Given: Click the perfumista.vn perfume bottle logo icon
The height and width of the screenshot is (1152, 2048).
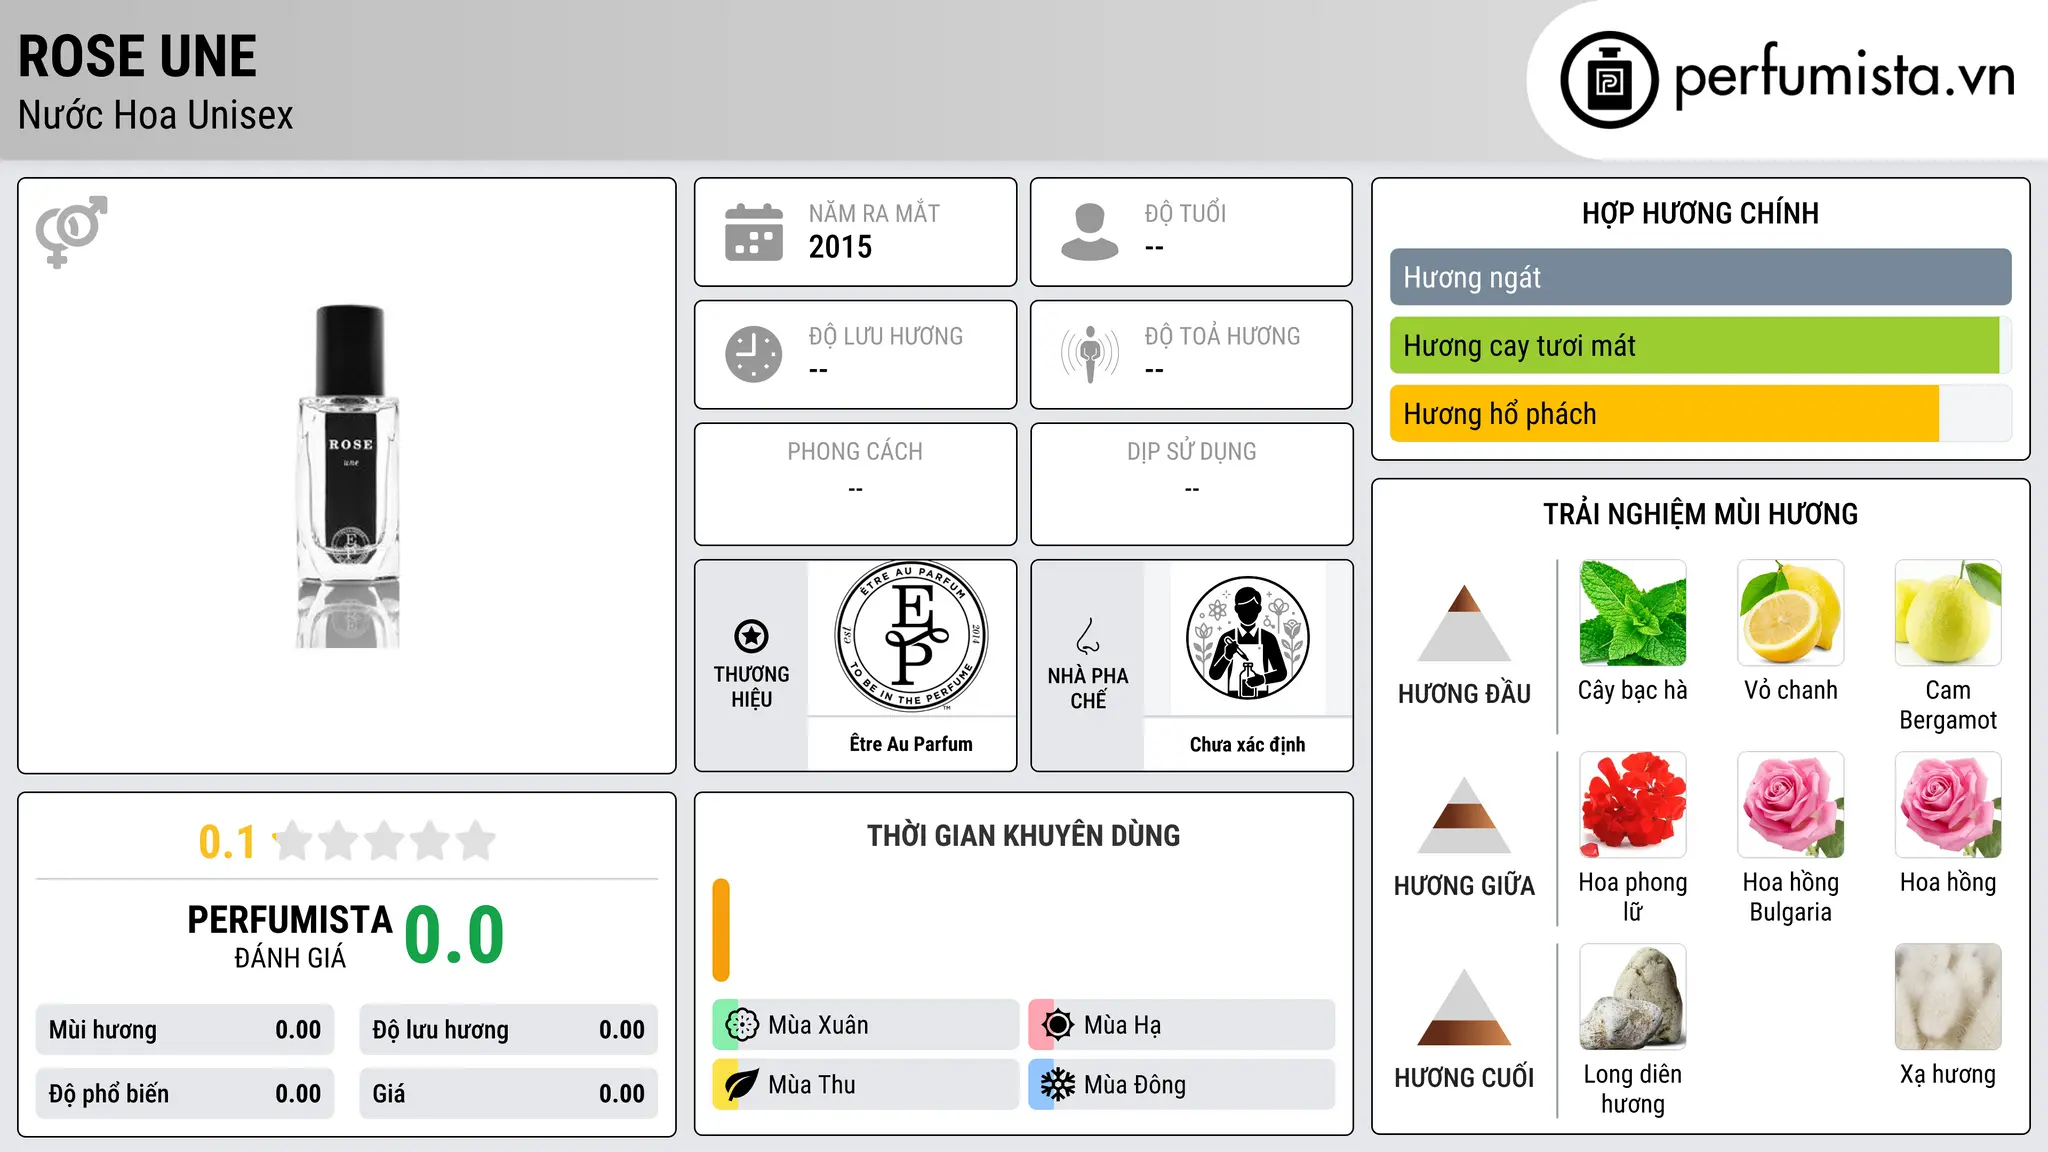Looking at the screenshot, I should coord(1609,80).
